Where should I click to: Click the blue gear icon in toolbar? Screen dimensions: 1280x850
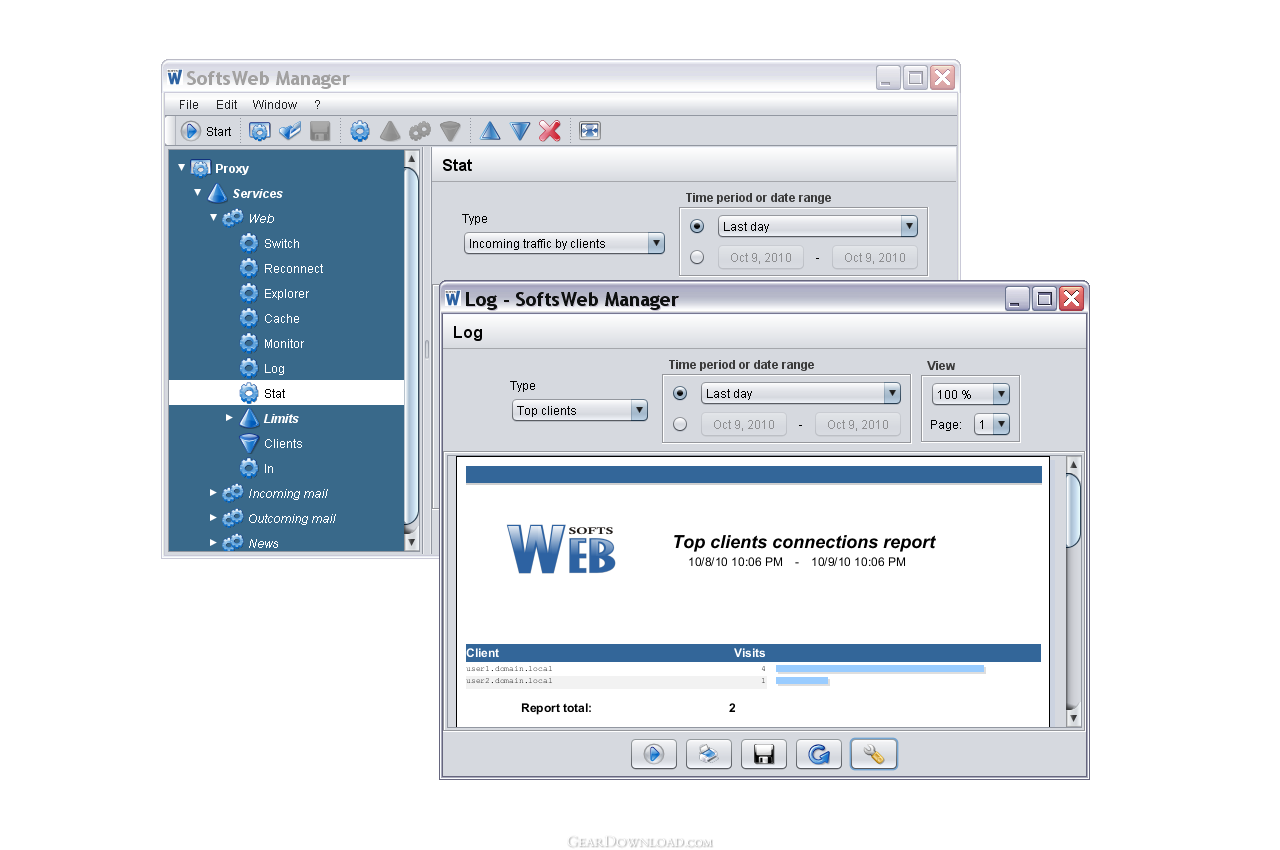[360, 131]
